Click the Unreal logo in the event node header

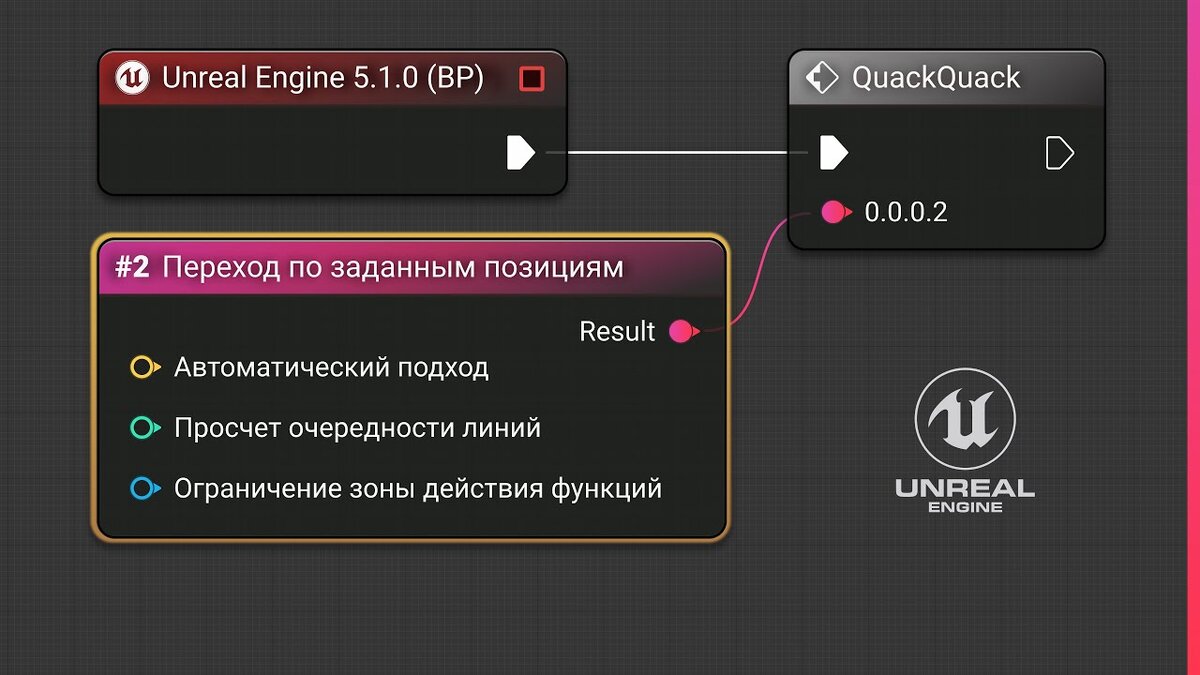point(132,78)
